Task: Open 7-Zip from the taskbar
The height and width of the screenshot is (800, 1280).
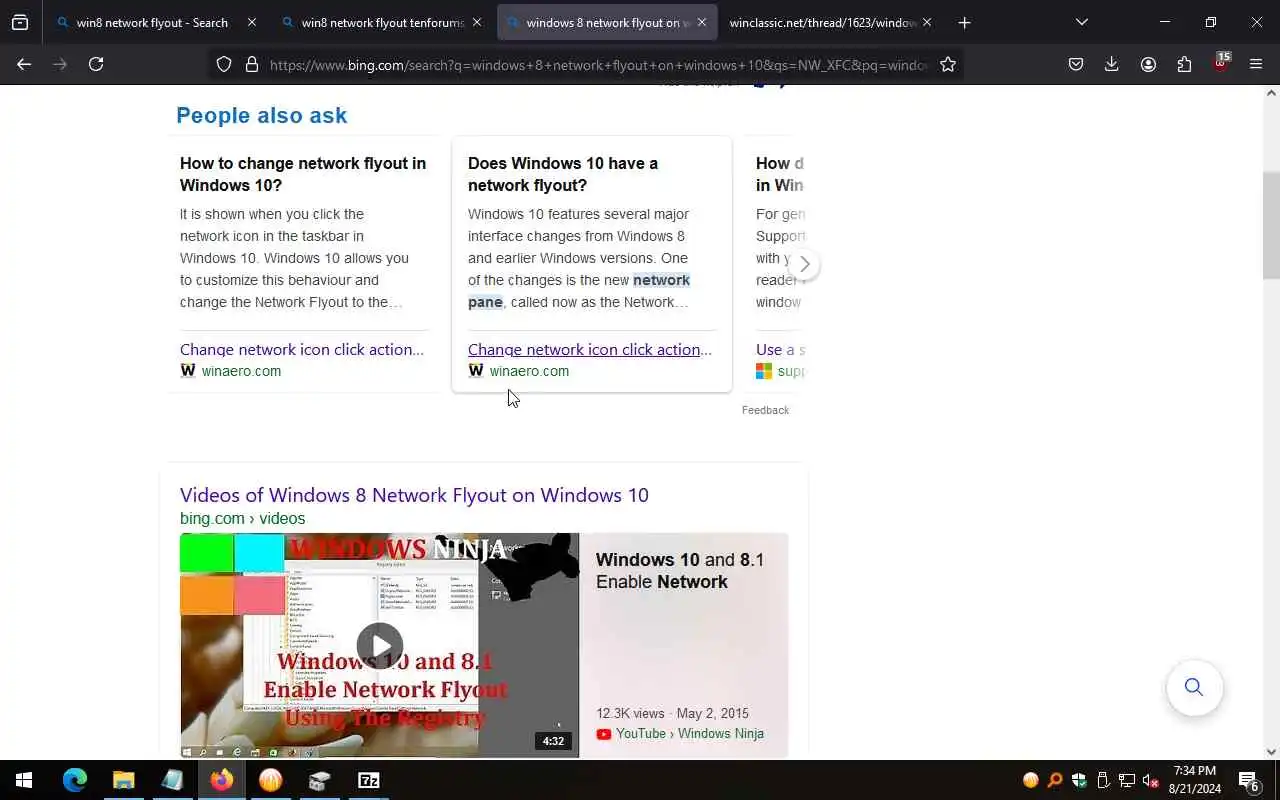Action: click(368, 780)
